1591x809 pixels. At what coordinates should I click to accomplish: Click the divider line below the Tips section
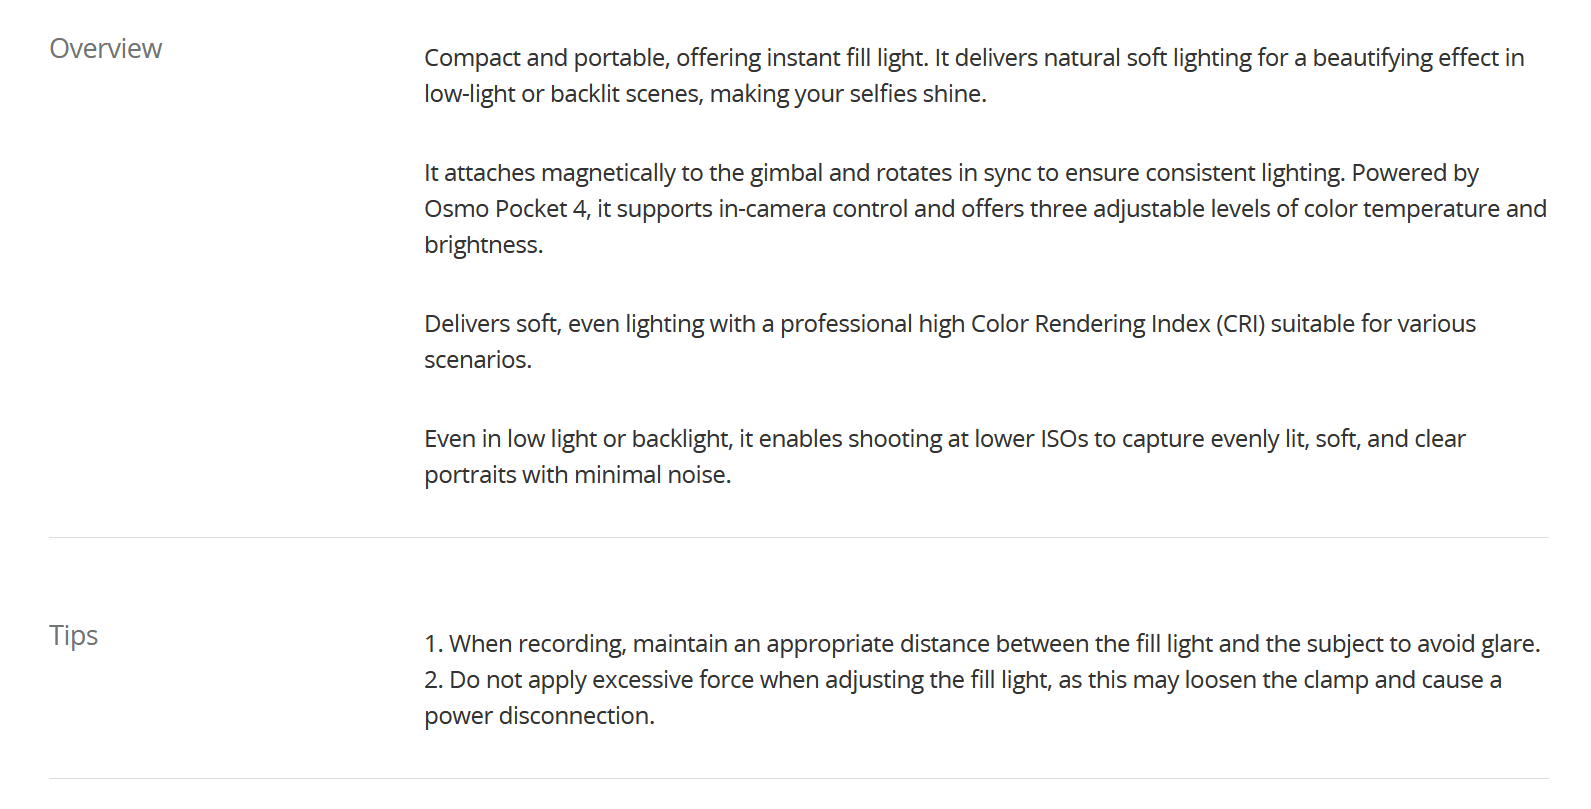tap(798, 779)
